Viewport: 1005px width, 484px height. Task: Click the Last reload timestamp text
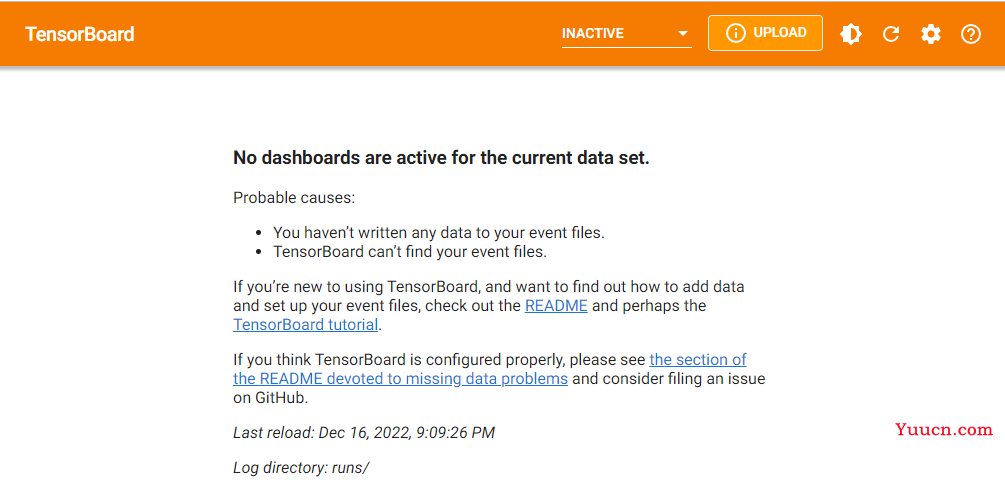tap(364, 433)
